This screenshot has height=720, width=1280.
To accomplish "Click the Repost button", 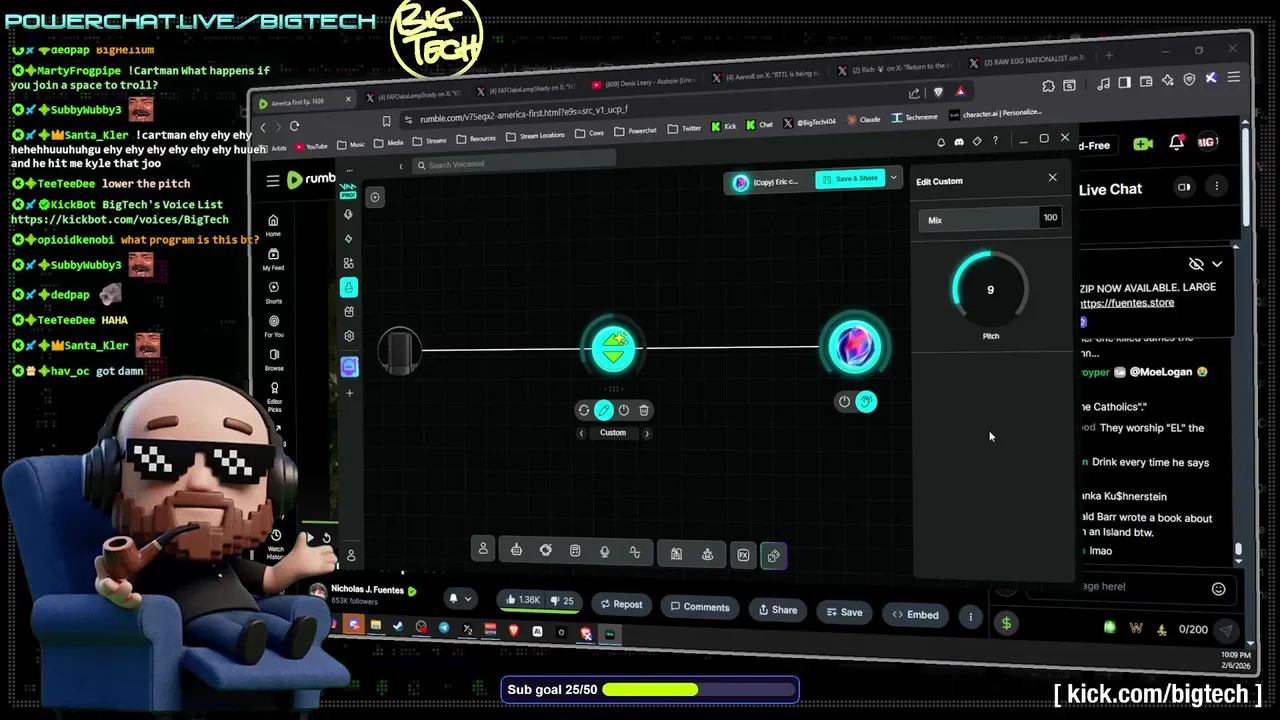I will click(x=621, y=605).
